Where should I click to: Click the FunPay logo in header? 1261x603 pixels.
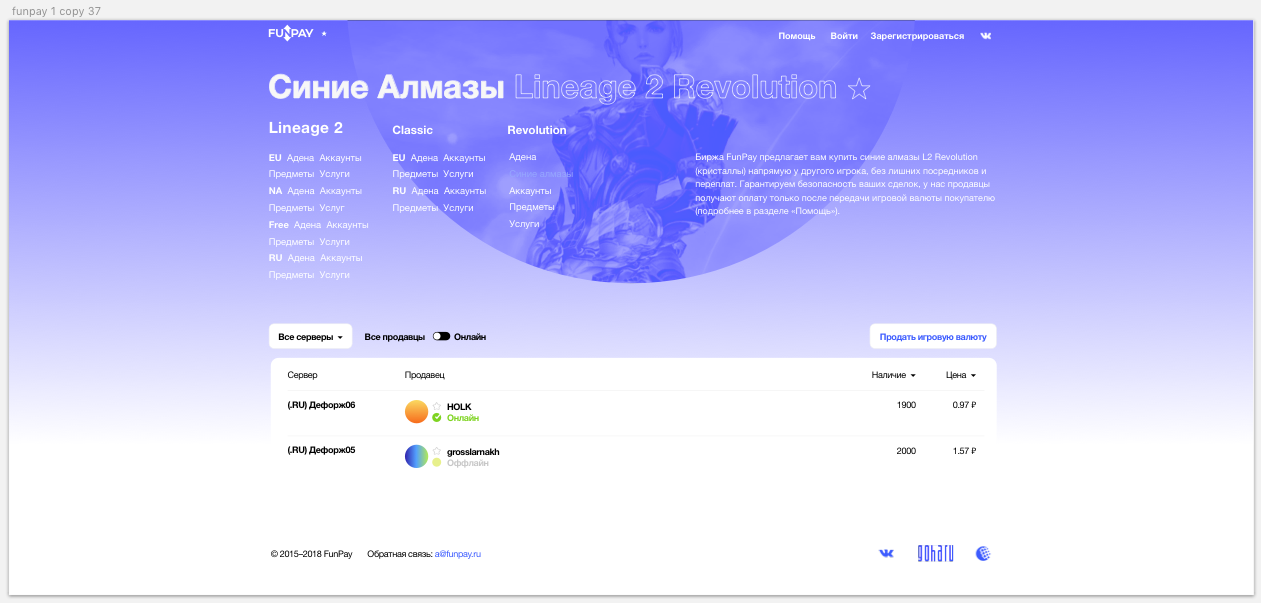290,34
